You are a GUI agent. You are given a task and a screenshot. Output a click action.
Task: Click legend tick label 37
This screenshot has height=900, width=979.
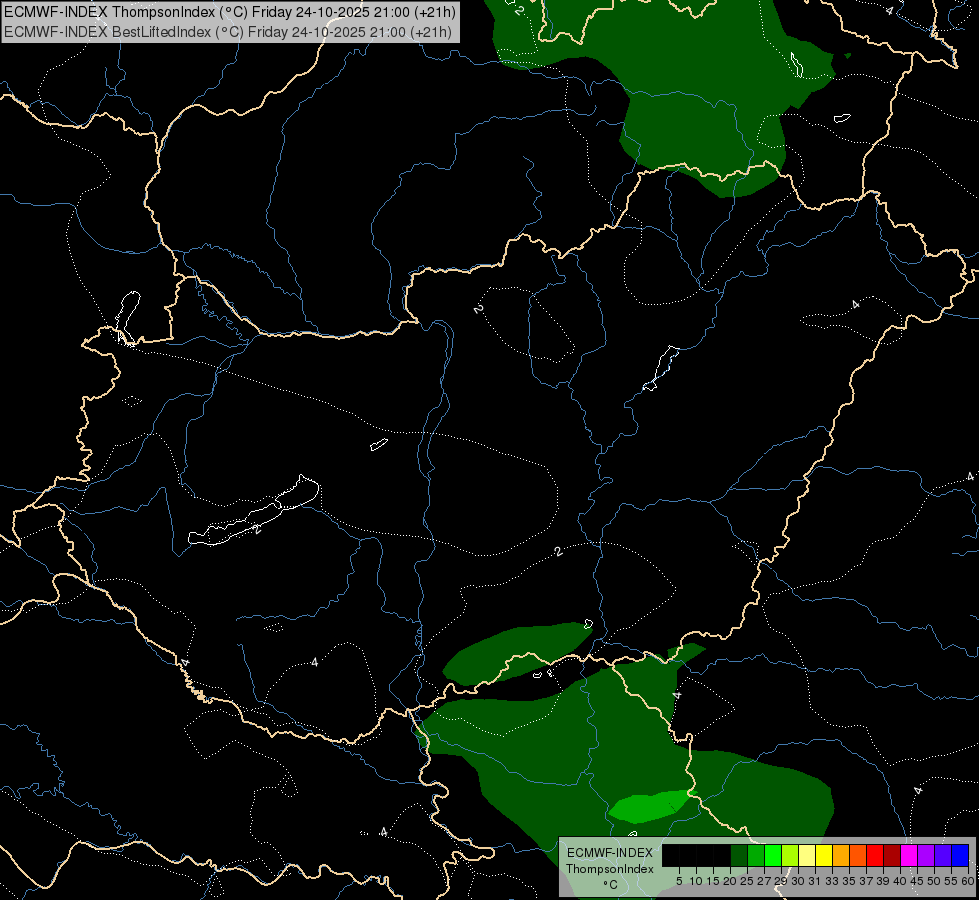pos(866,881)
